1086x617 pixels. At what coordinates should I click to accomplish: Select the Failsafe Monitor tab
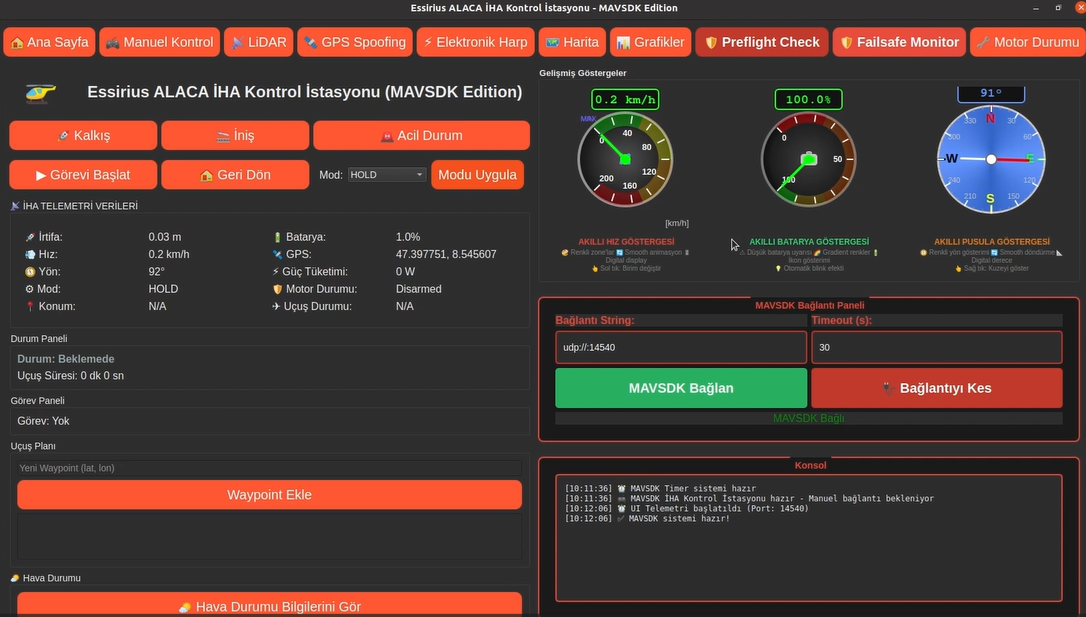pyautogui.click(x=899, y=42)
